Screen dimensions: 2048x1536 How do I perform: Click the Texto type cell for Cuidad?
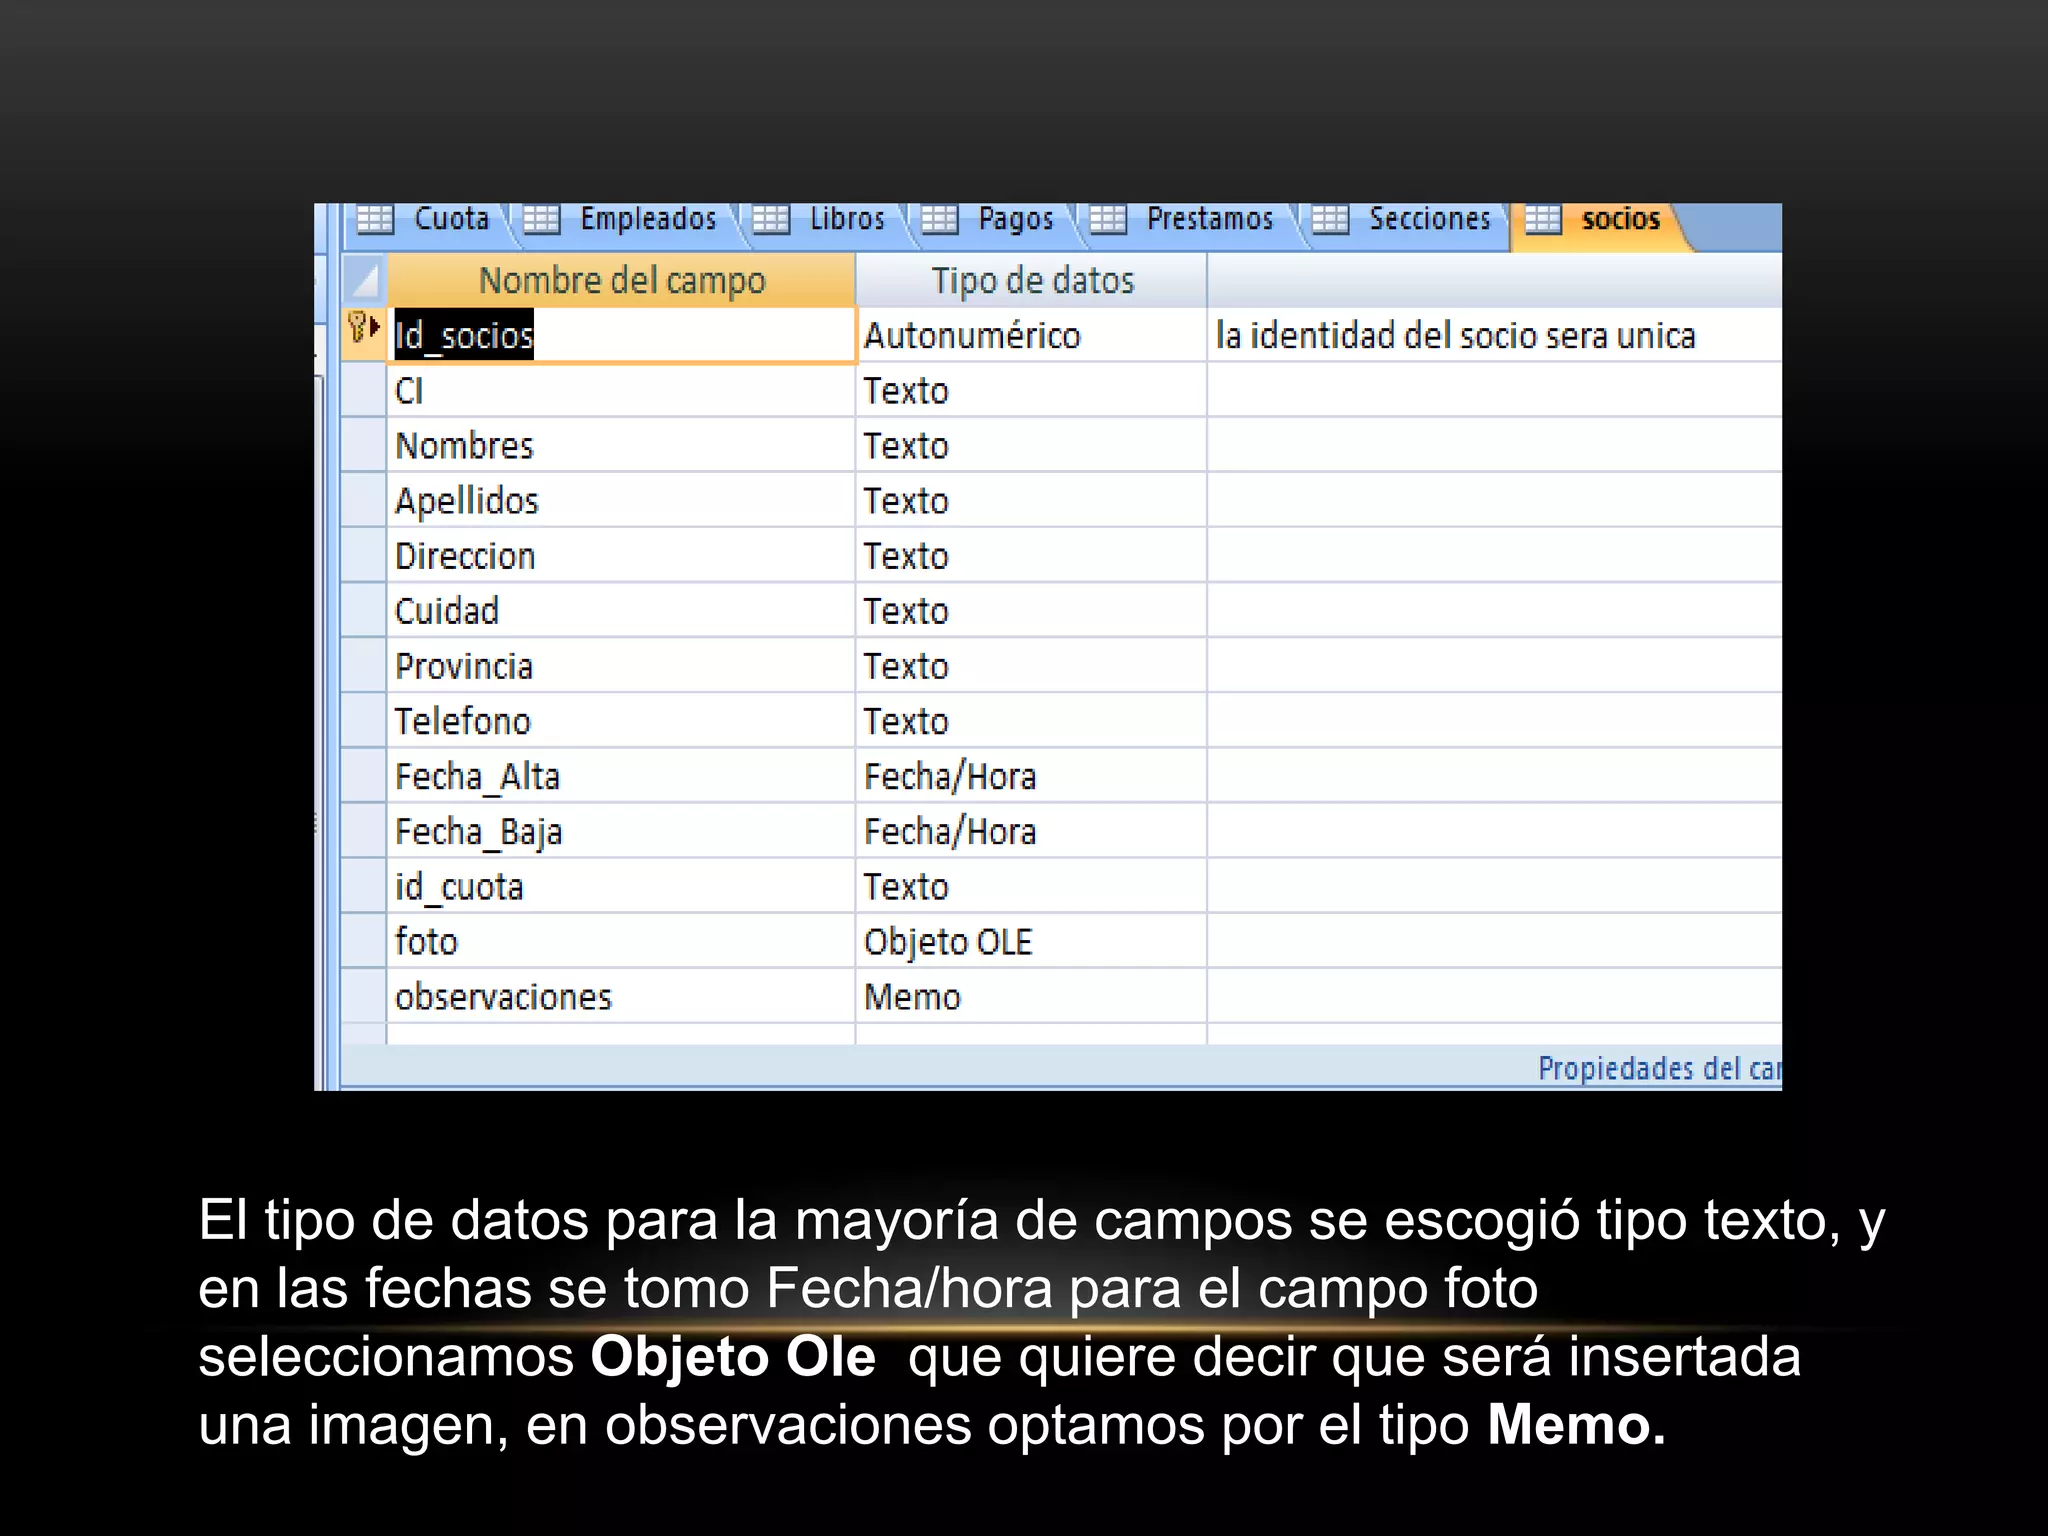point(1032,610)
